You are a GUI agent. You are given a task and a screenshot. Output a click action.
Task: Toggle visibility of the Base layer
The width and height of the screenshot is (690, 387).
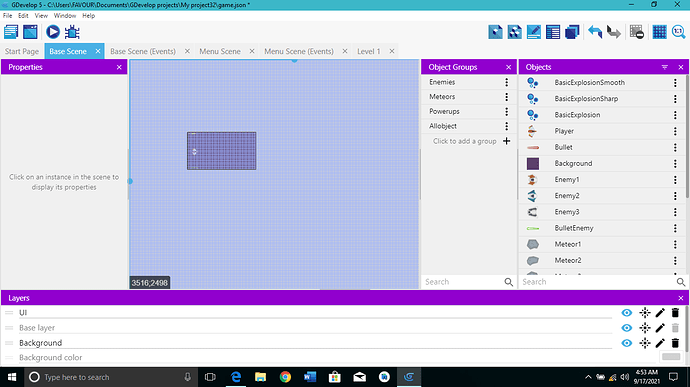point(627,328)
